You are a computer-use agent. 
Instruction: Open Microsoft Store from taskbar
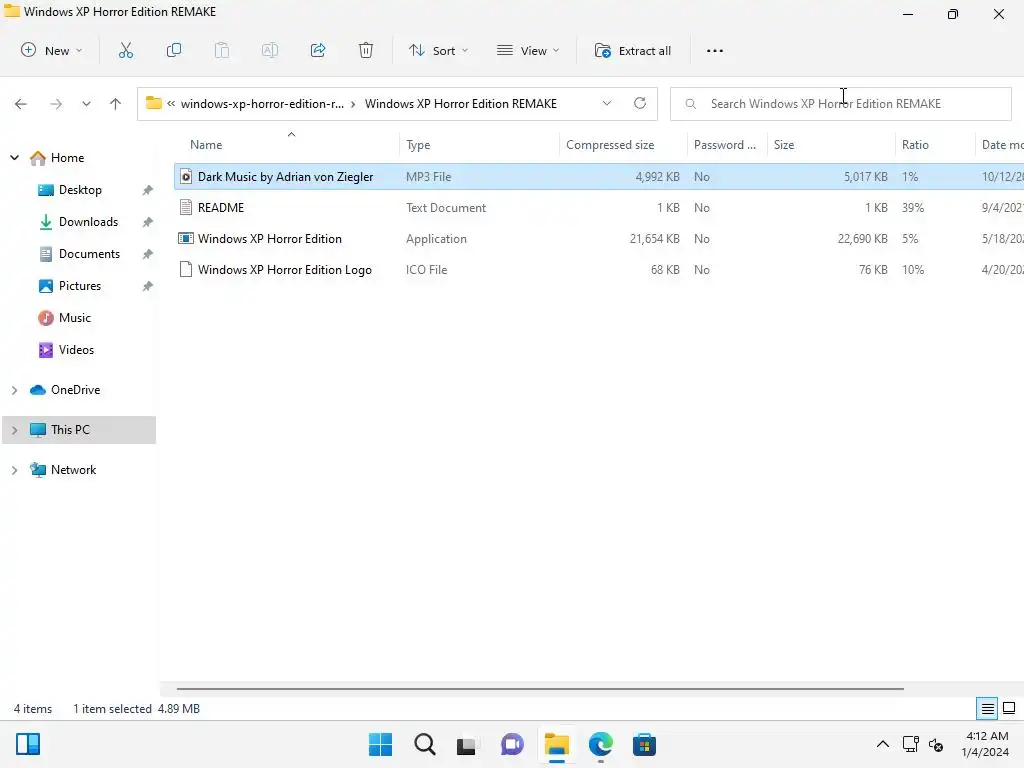644,744
